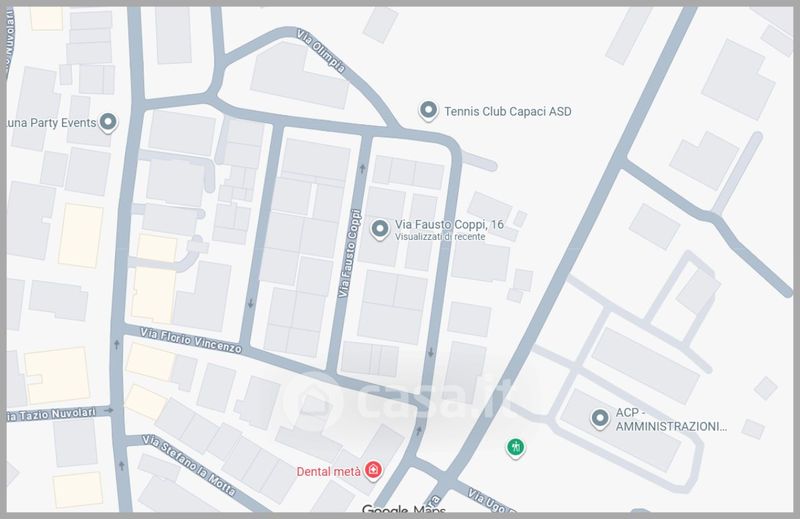Click the Via Olimpia street name
This screenshot has height=519, width=800.
[x=321, y=51]
